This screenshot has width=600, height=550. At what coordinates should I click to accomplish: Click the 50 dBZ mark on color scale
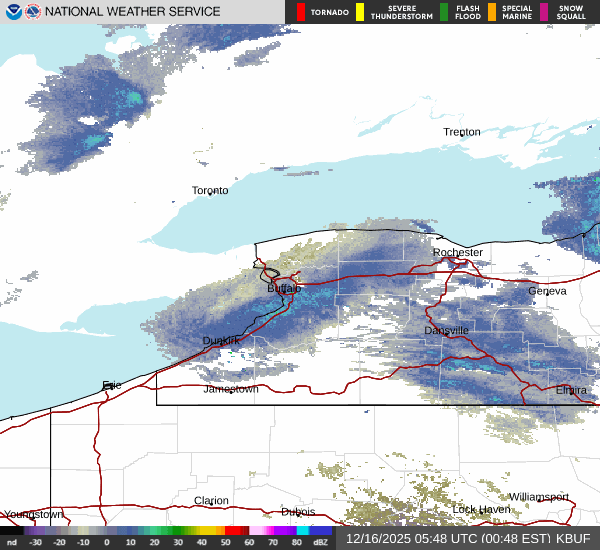[227, 541]
